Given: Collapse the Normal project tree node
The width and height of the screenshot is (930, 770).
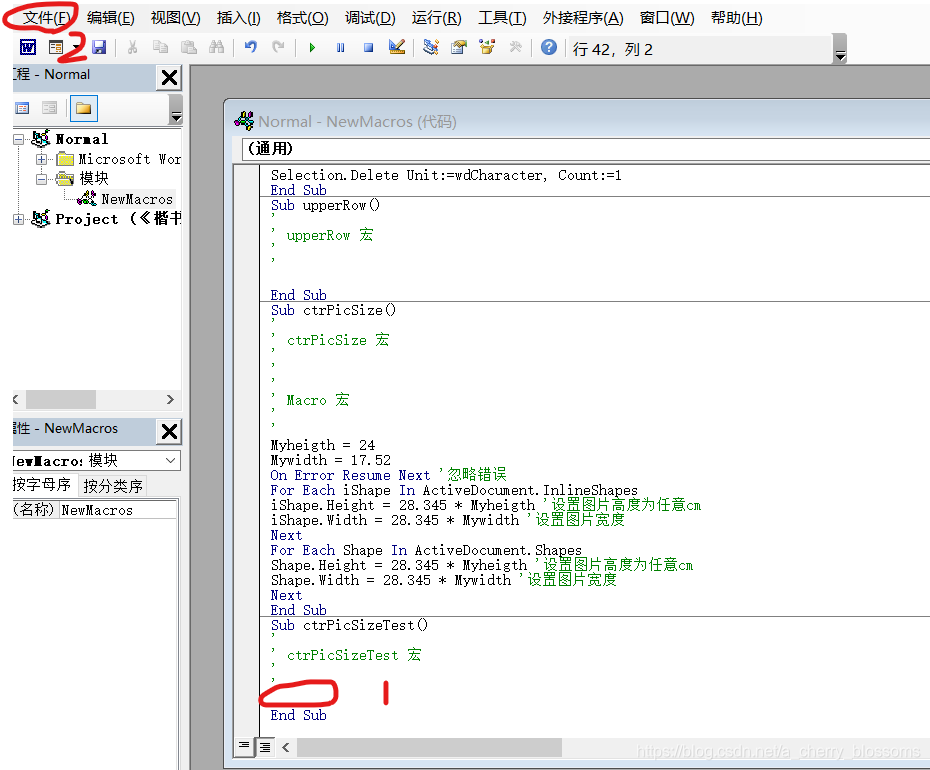Looking at the screenshot, I should pyautogui.click(x=19, y=139).
